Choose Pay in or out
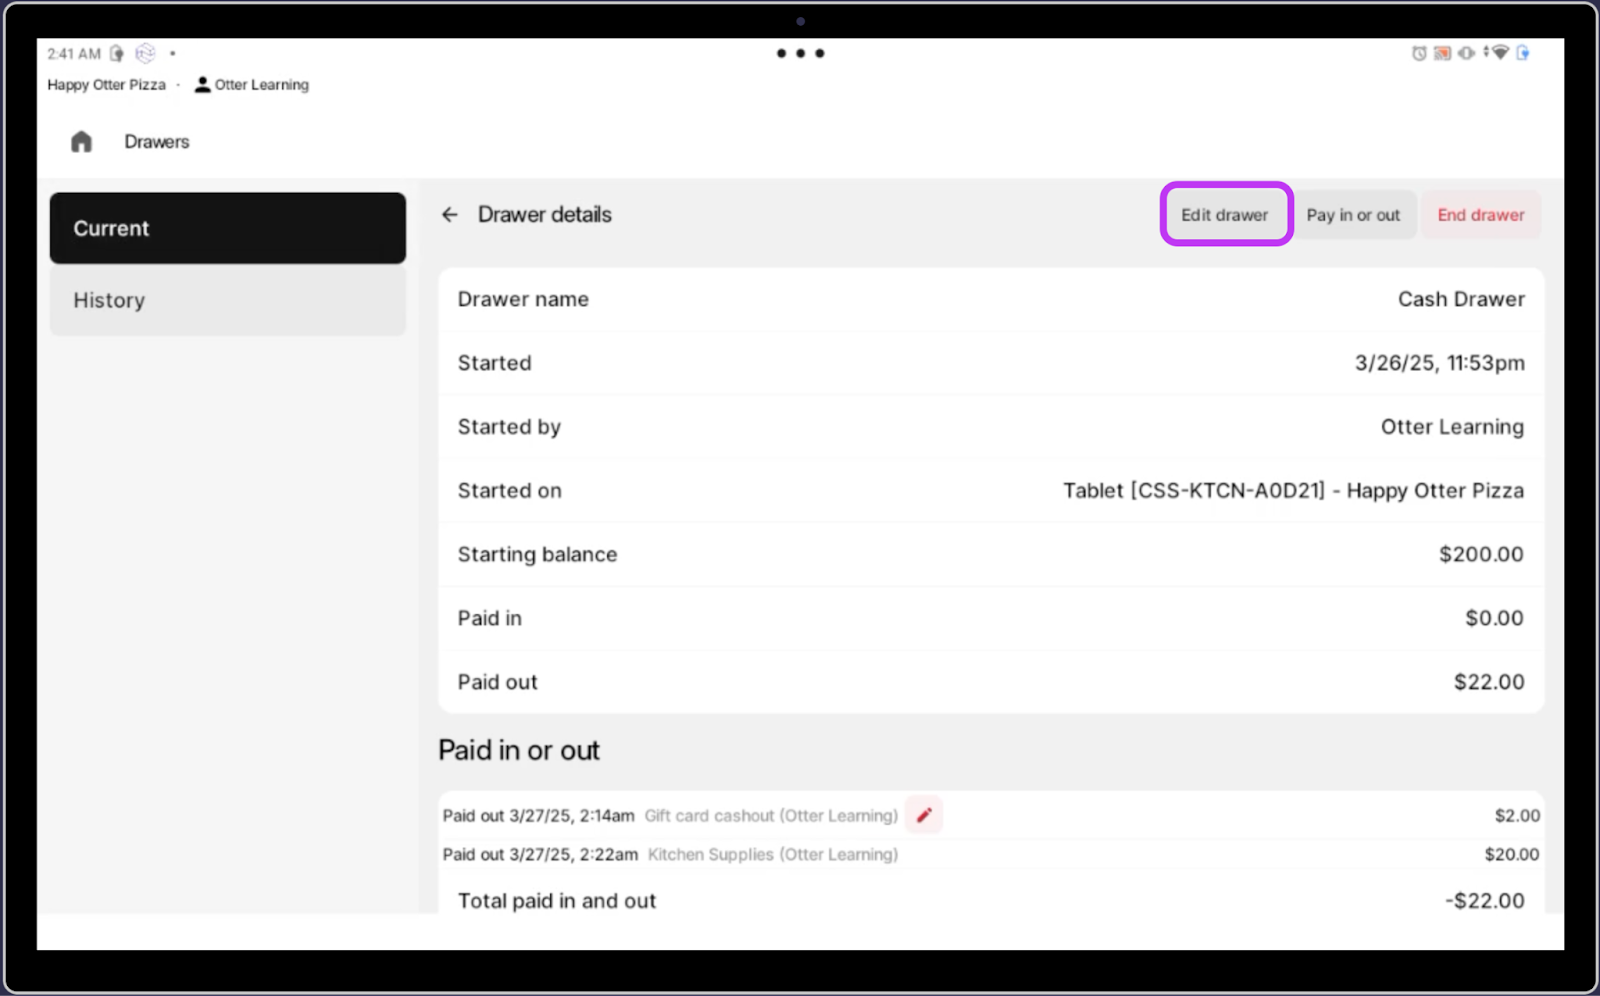This screenshot has width=1600, height=996. [1353, 215]
